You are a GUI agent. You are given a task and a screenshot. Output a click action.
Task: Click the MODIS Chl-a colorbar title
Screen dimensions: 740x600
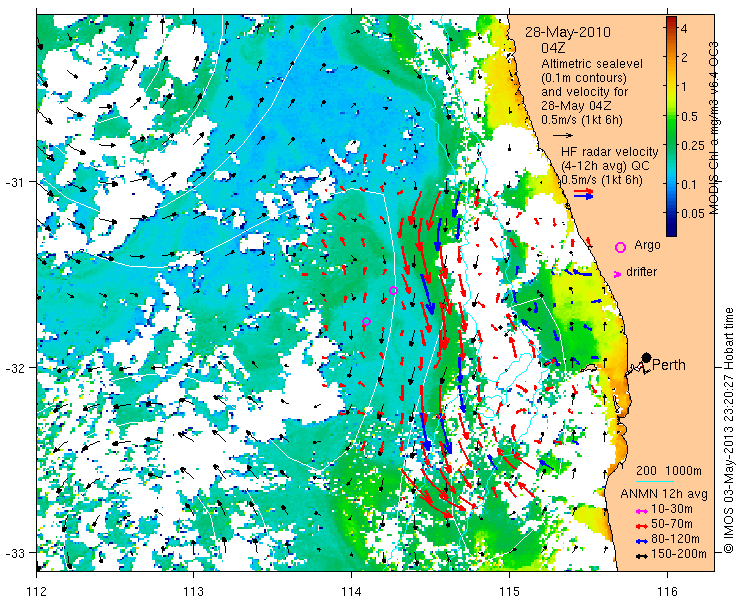(x=714, y=127)
